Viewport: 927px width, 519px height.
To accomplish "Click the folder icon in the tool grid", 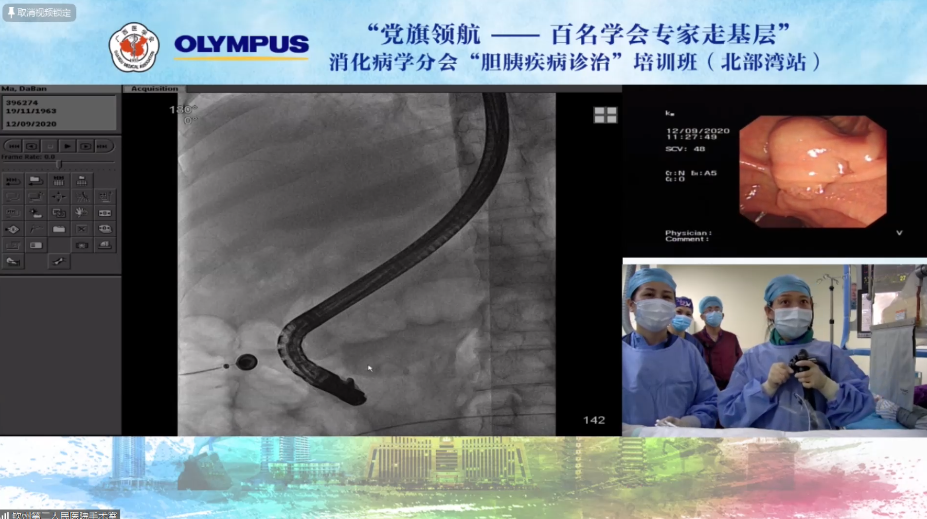I will tap(59, 229).
